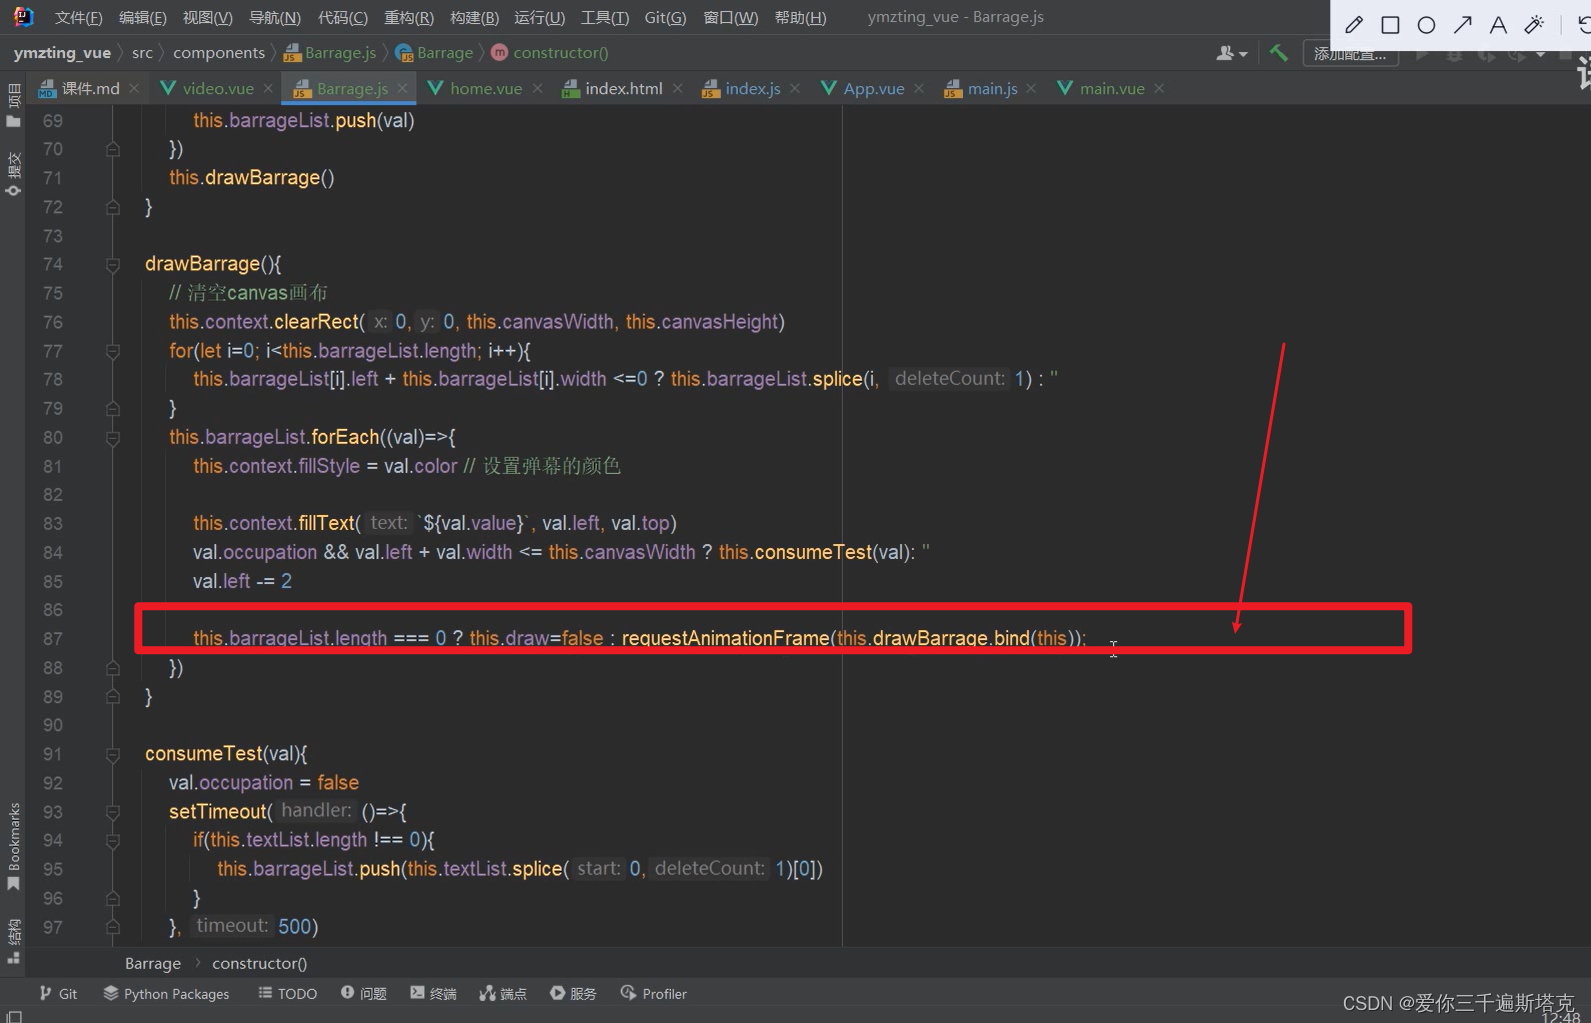This screenshot has width=1591, height=1023.
Task: Select the pencil annotation tool
Action: coord(1354,25)
